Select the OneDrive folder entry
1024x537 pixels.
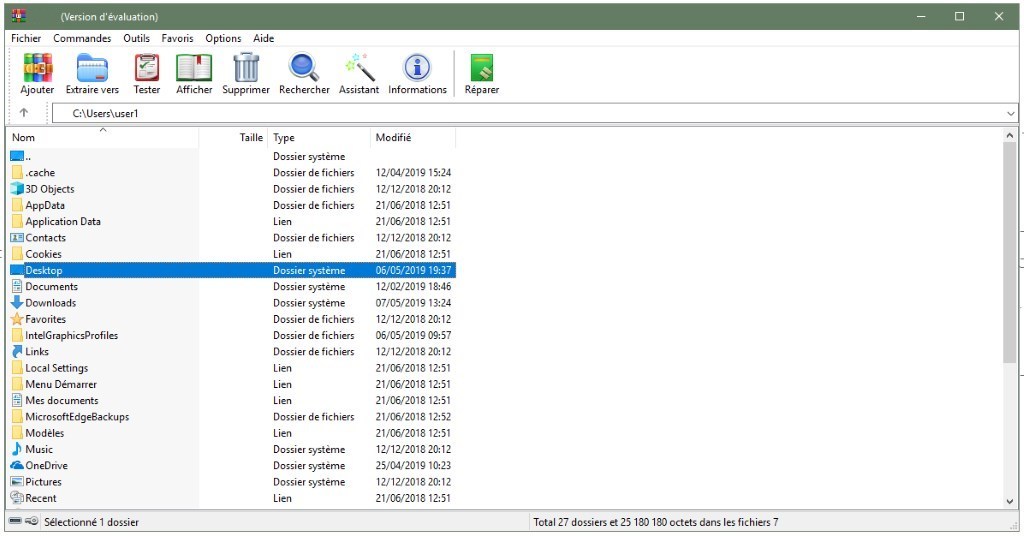coord(46,466)
